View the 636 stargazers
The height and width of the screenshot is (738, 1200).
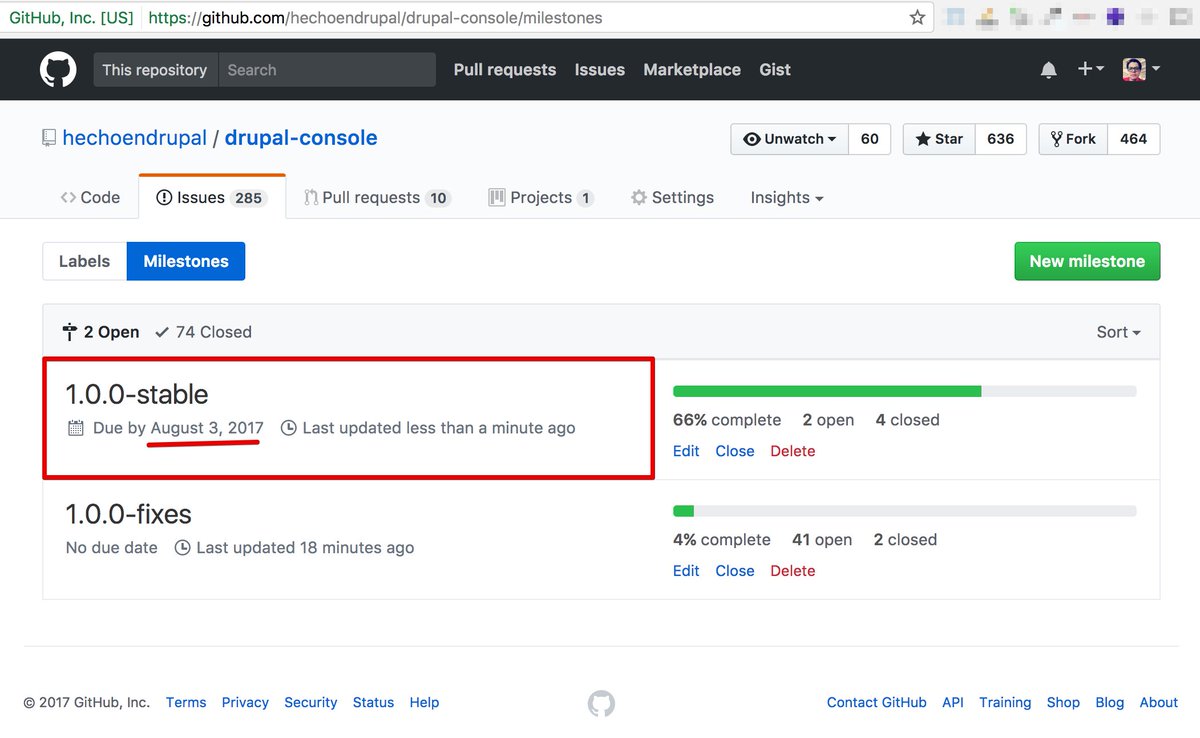pyautogui.click(x=1000, y=139)
